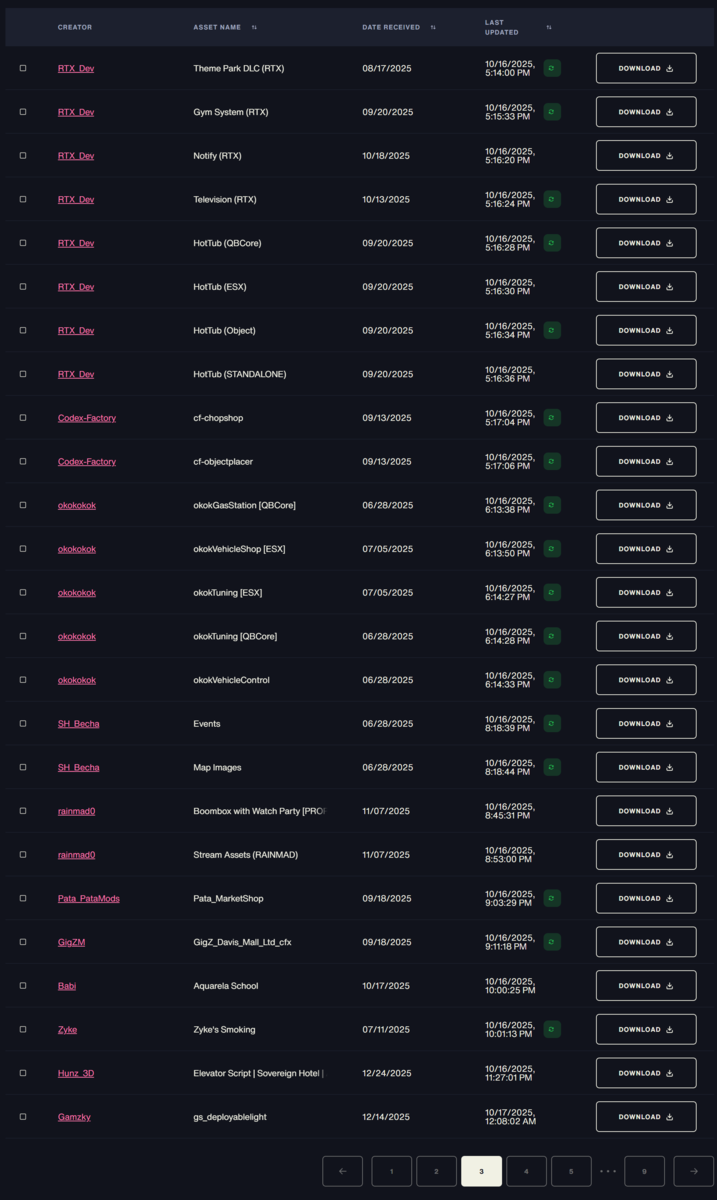
Task: Open page 4 in pagination
Action: click(526, 1171)
